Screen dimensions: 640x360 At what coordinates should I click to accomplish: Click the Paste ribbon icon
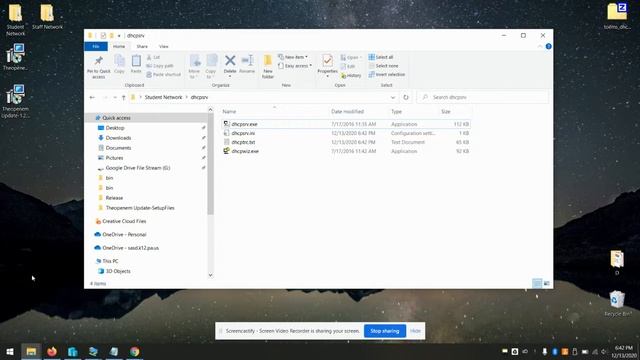[136, 62]
